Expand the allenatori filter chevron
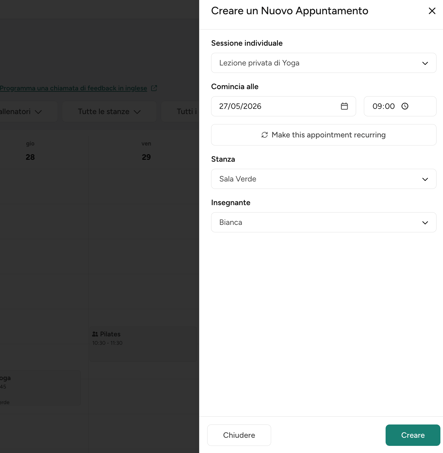The image size is (443, 453). click(38, 112)
